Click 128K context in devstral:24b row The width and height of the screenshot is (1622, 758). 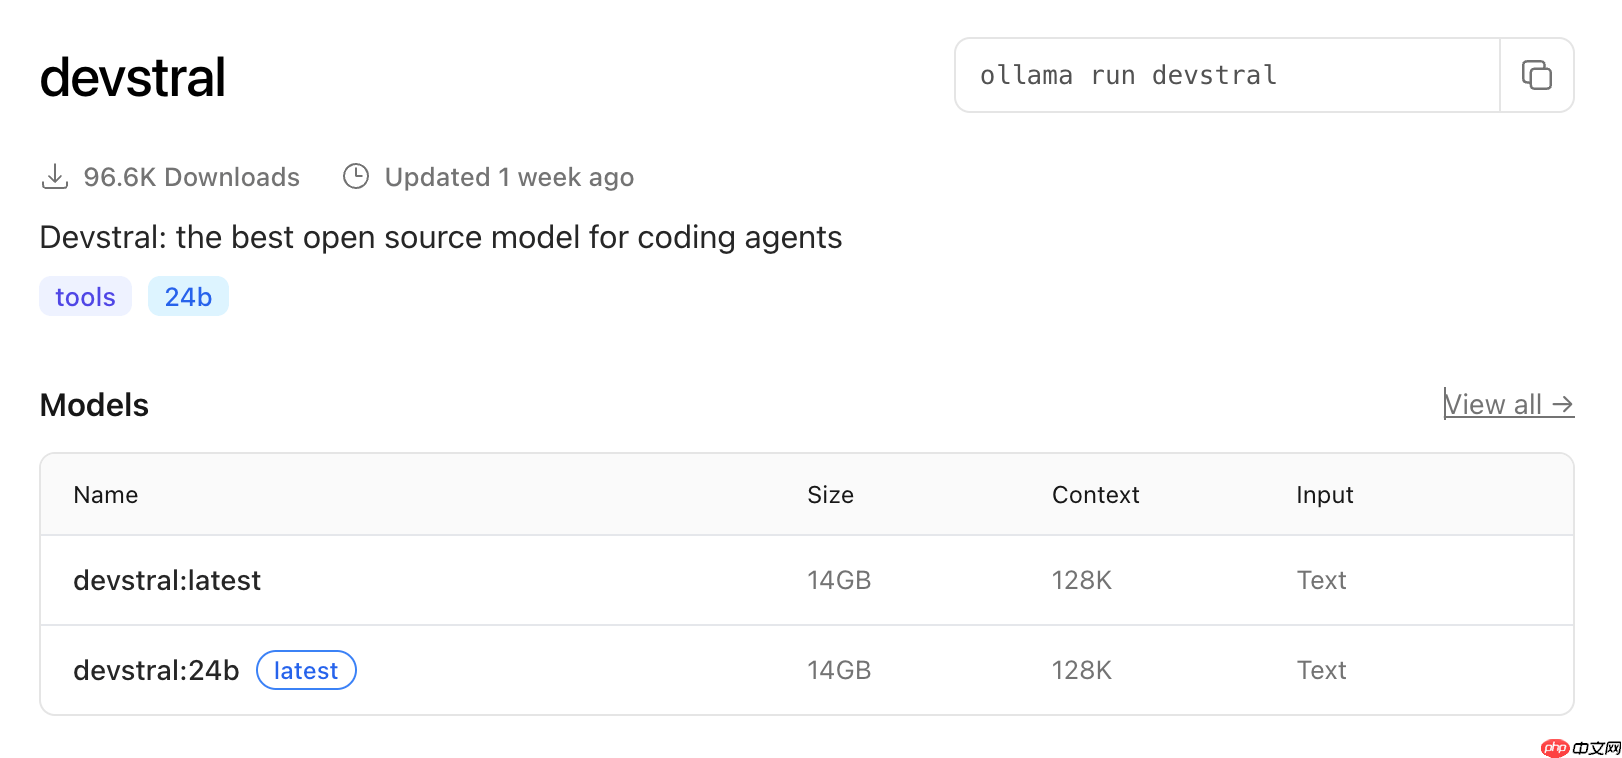[1081, 670]
